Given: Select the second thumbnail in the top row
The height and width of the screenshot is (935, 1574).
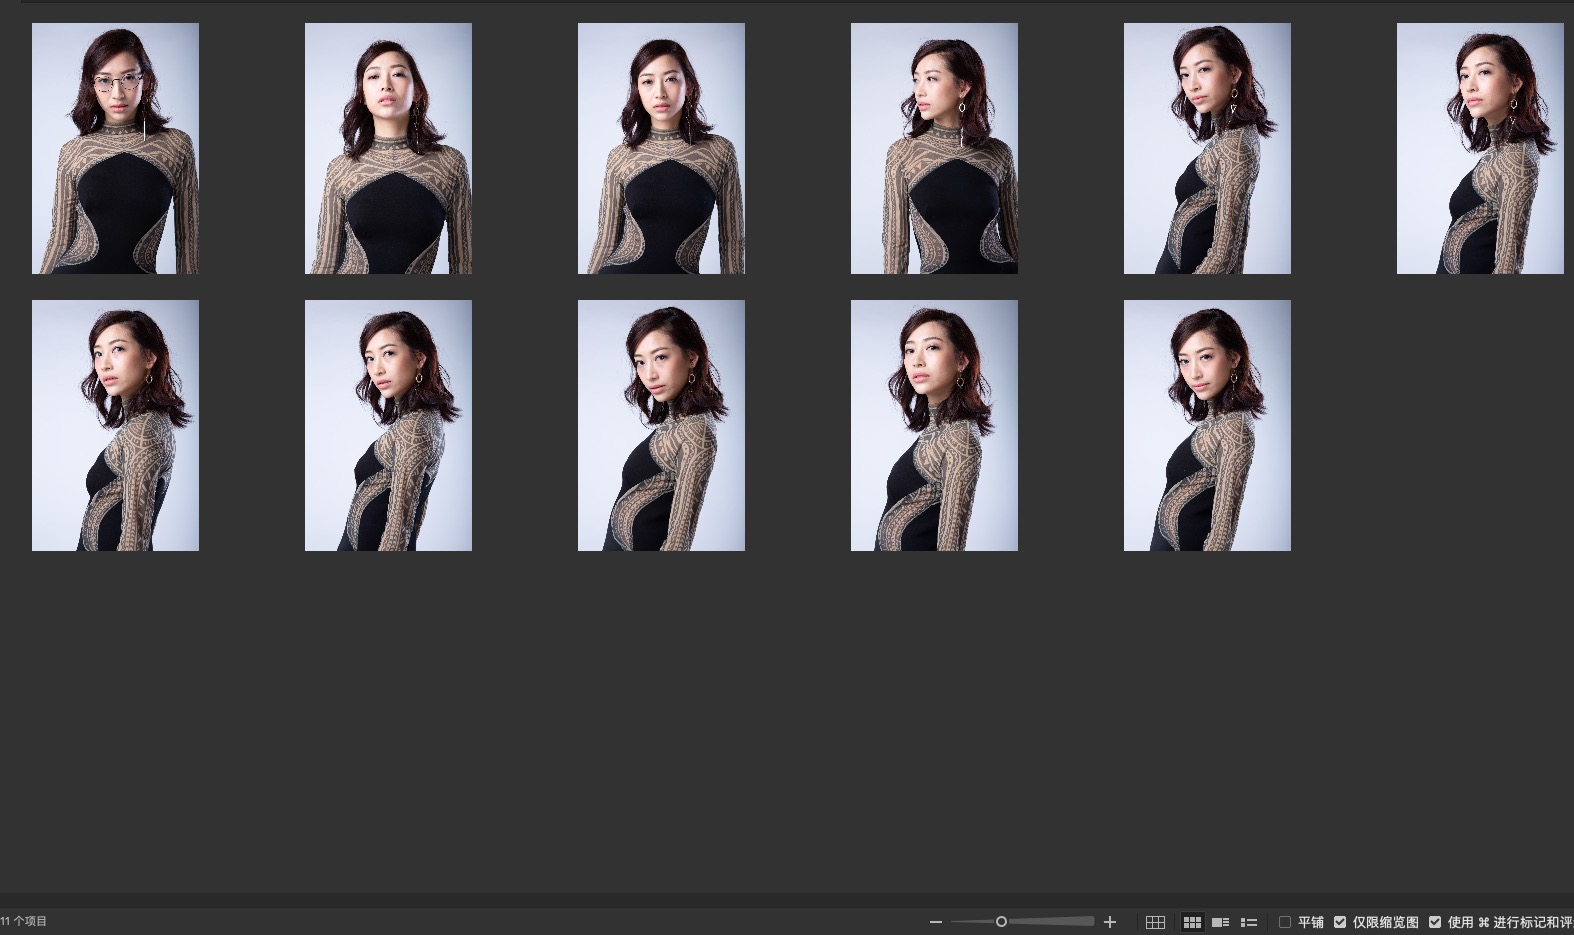Looking at the screenshot, I should pos(388,148).
